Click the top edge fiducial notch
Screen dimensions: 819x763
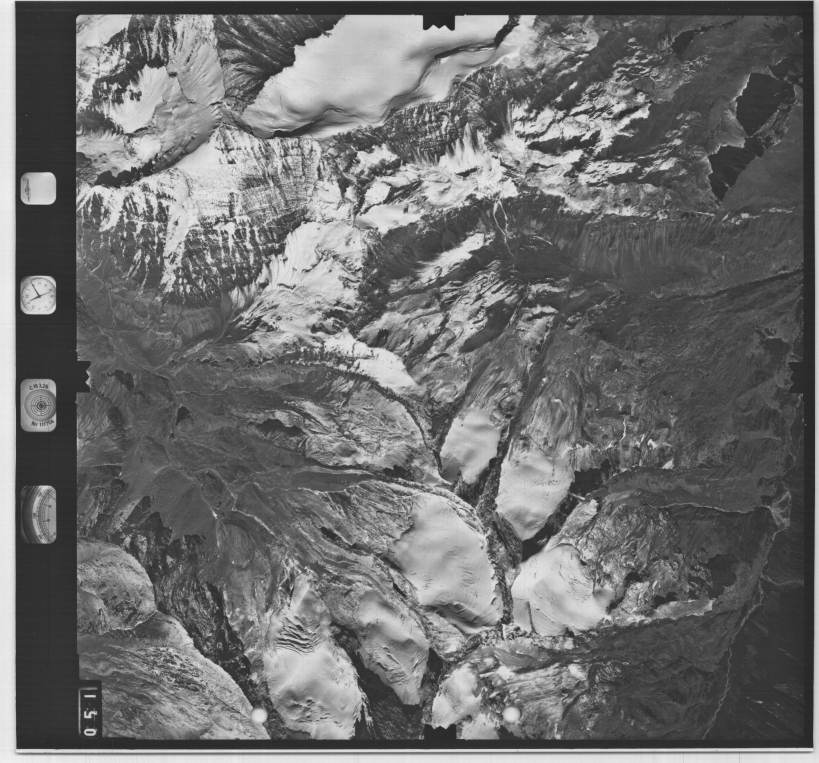point(438,22)
